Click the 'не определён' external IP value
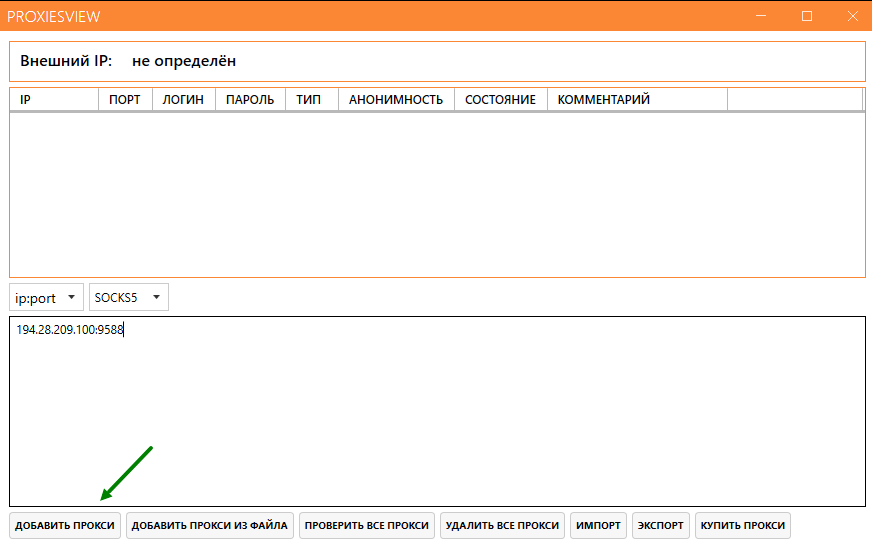 pyautogui.click(x=184, y=61)
